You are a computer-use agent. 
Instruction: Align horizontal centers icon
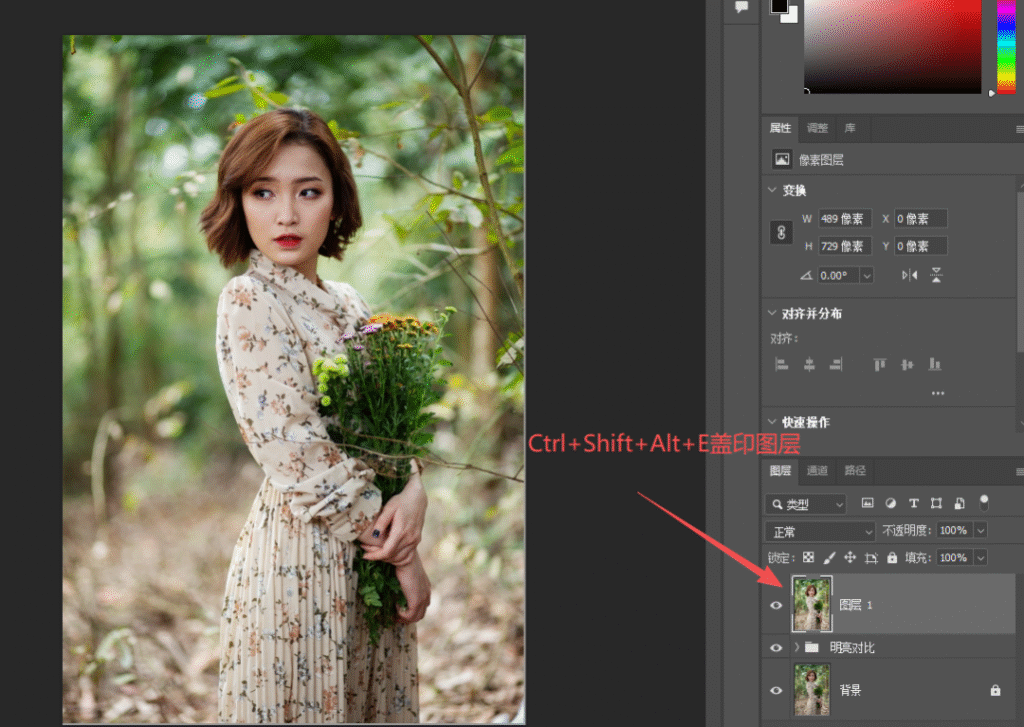coord(809,364)
